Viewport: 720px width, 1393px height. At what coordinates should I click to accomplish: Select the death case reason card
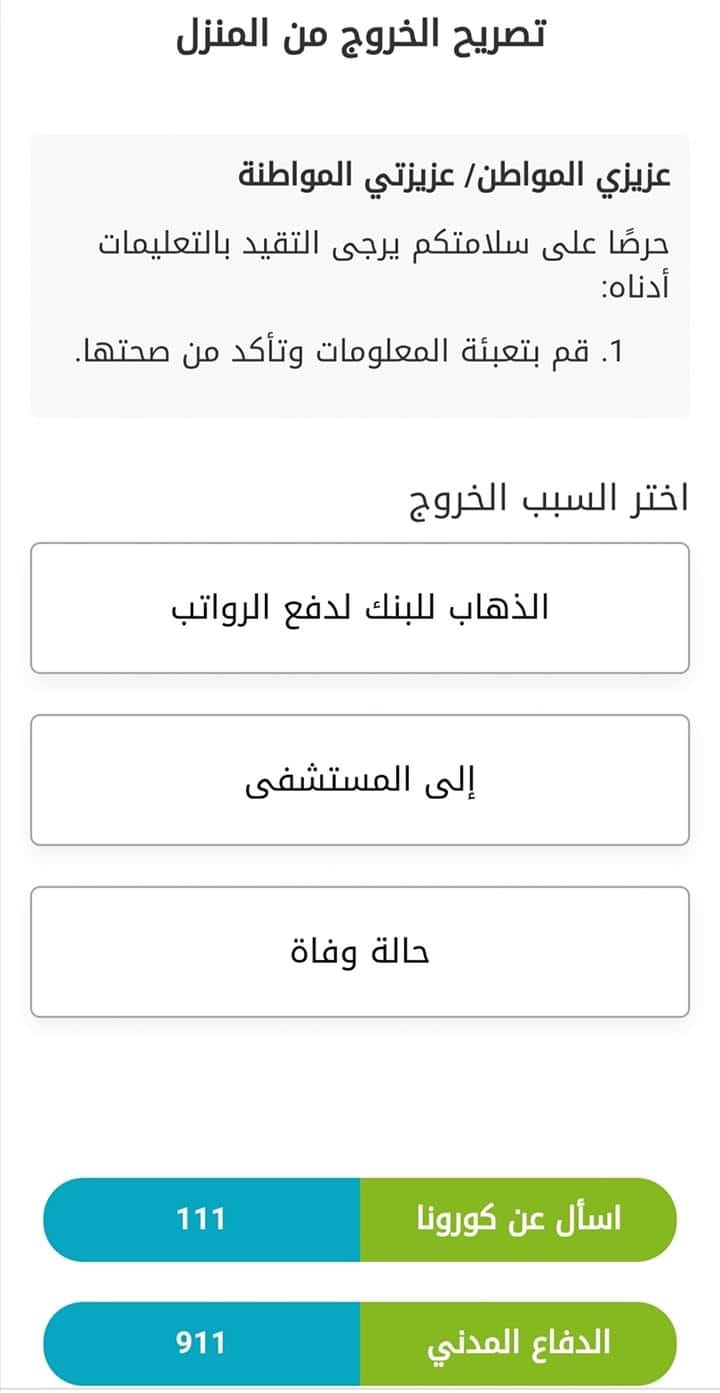[x=360, y=952]
